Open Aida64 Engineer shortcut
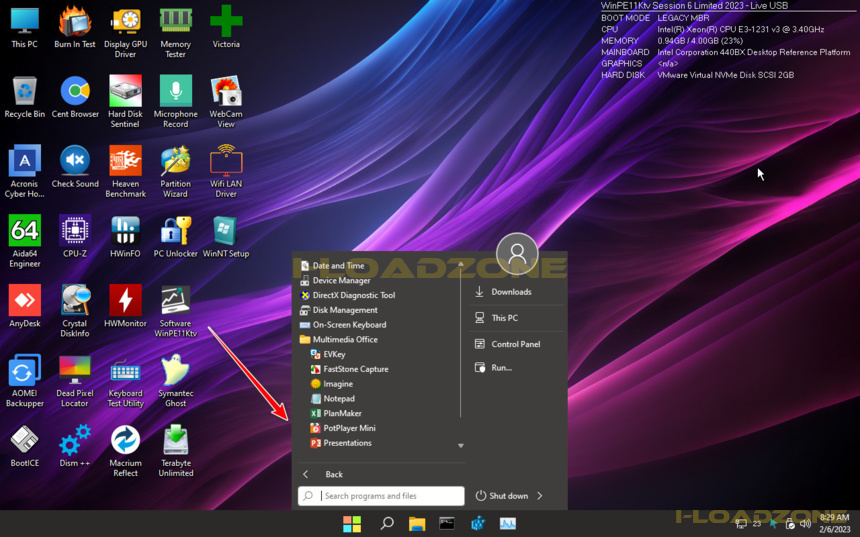The image size is (860, 537). point(25,241)
